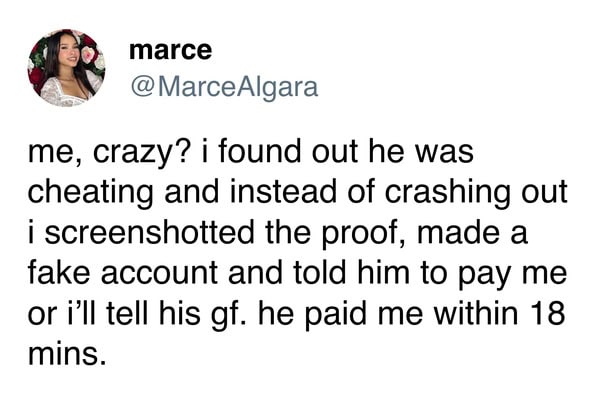Click the word "cheating" in the tweet text

click(90, 194)
